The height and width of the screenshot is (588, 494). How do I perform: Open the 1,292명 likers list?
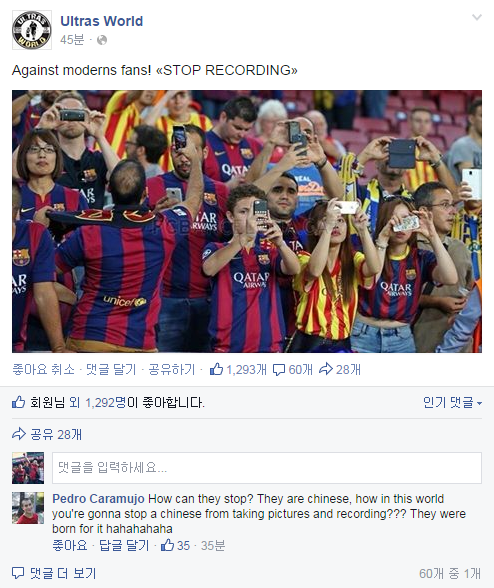pyautogui.click(x=106, y=402)
